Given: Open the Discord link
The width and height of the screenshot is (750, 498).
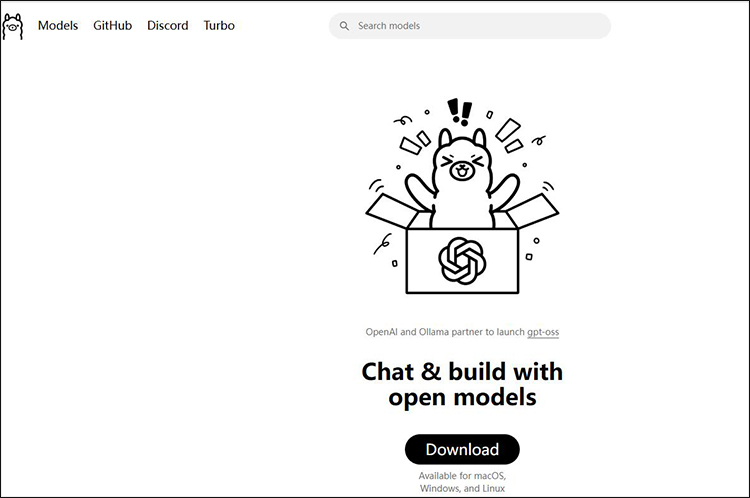Looking at the screenshot, I should coord(167,25).
